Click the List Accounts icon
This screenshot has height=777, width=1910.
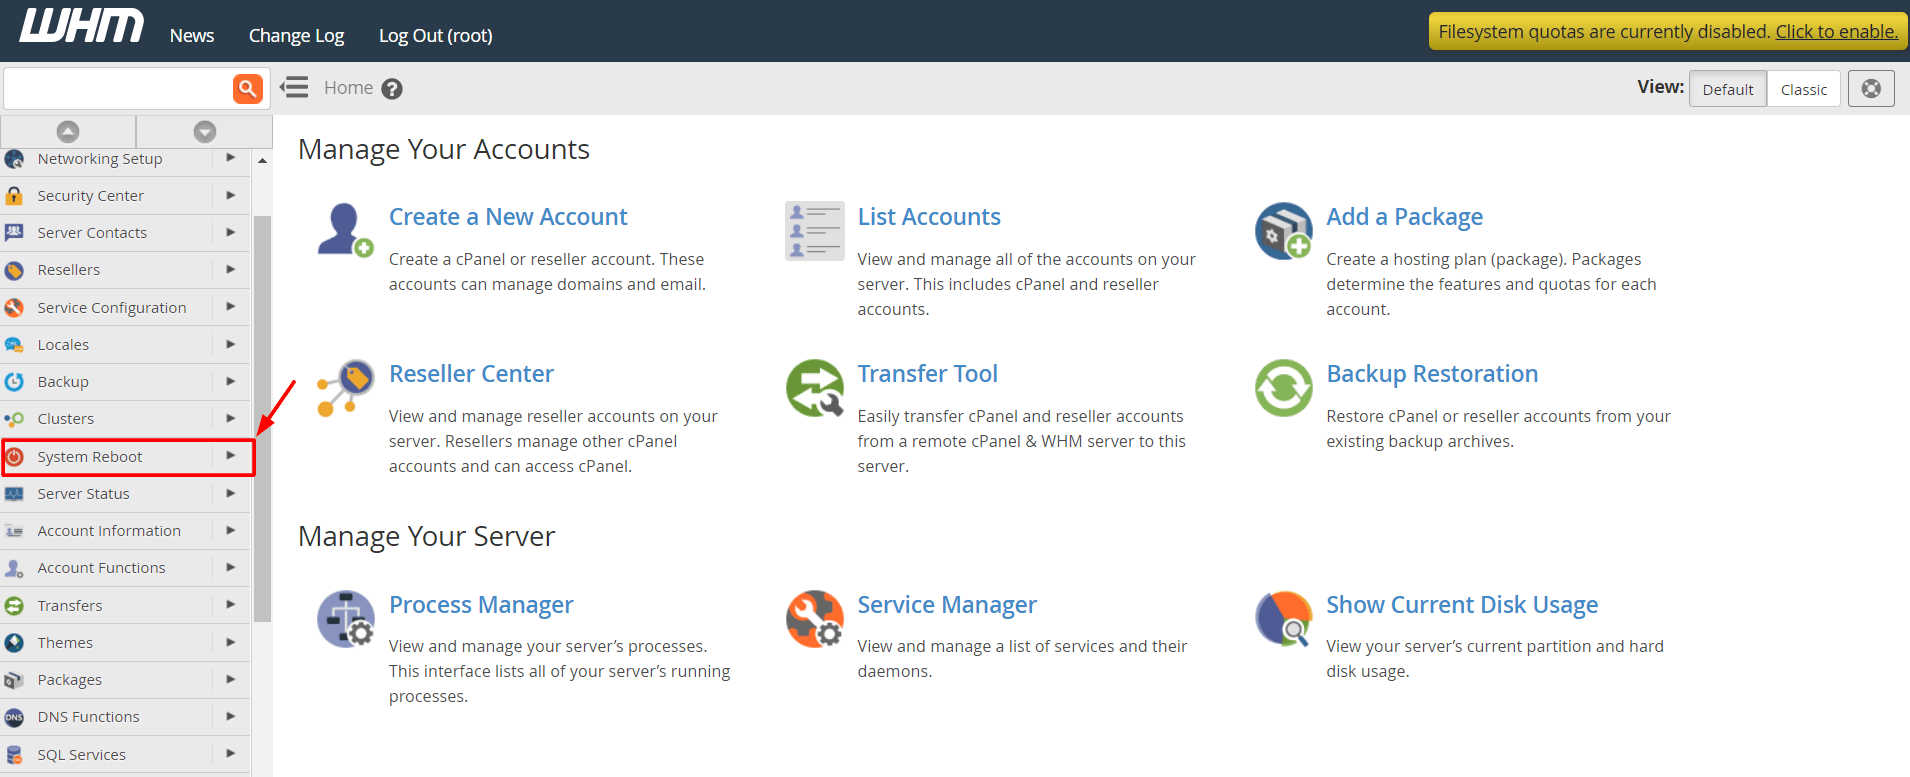click(814, 230)
